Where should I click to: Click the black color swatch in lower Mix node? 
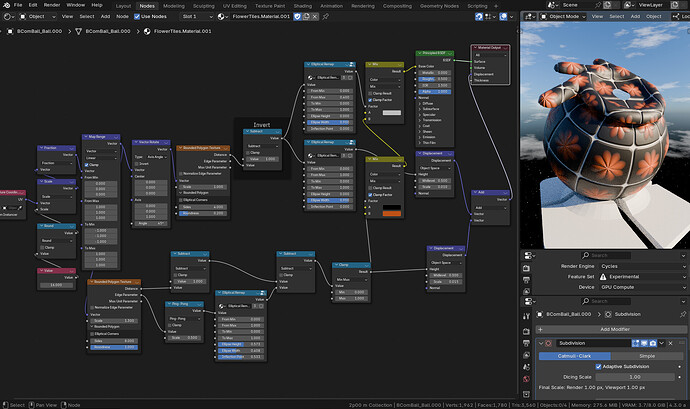(392, 207)
